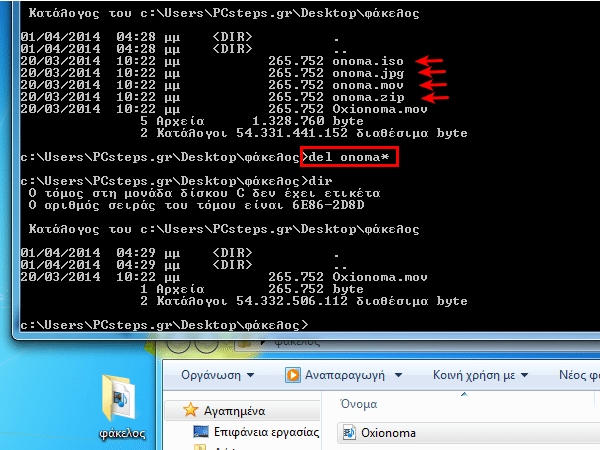Click the 54.332.506.112 free bytes value
This screenshot has height=450, width=600.
[x=292, y=301]
